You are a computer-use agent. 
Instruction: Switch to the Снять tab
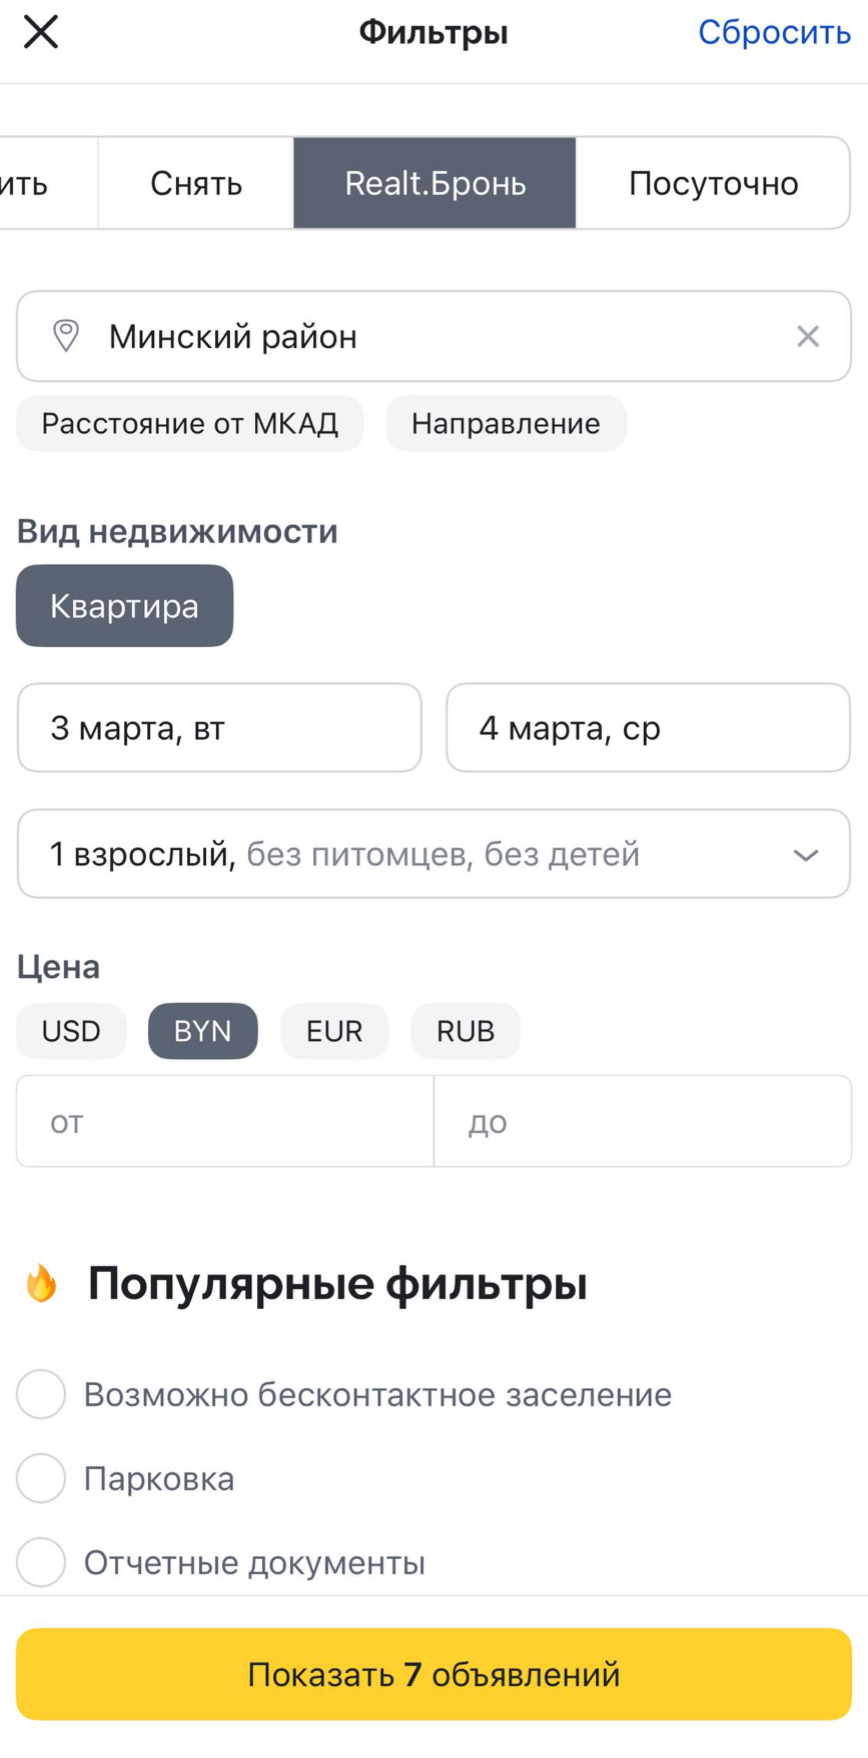point(196,183)
